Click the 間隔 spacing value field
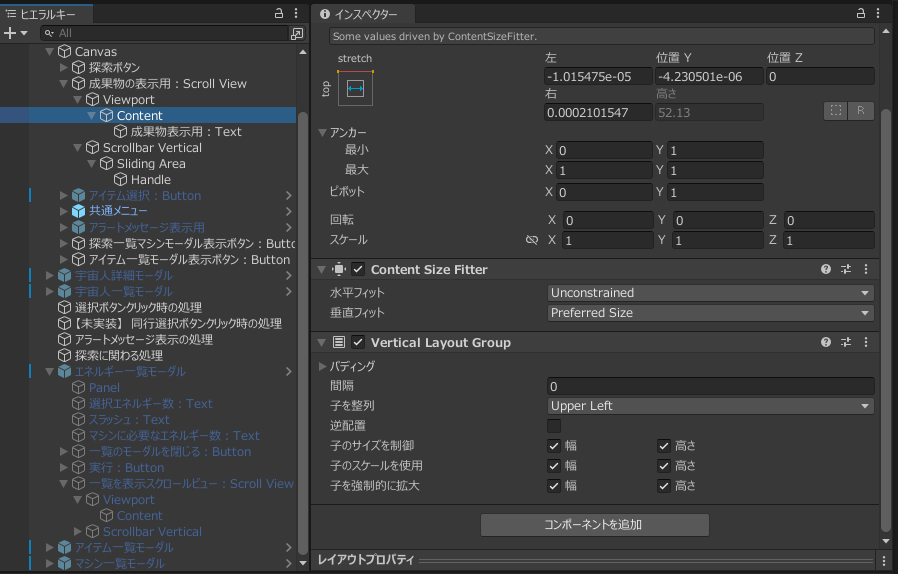The height and width of the screenshot is (574, 898). (710, 387)
